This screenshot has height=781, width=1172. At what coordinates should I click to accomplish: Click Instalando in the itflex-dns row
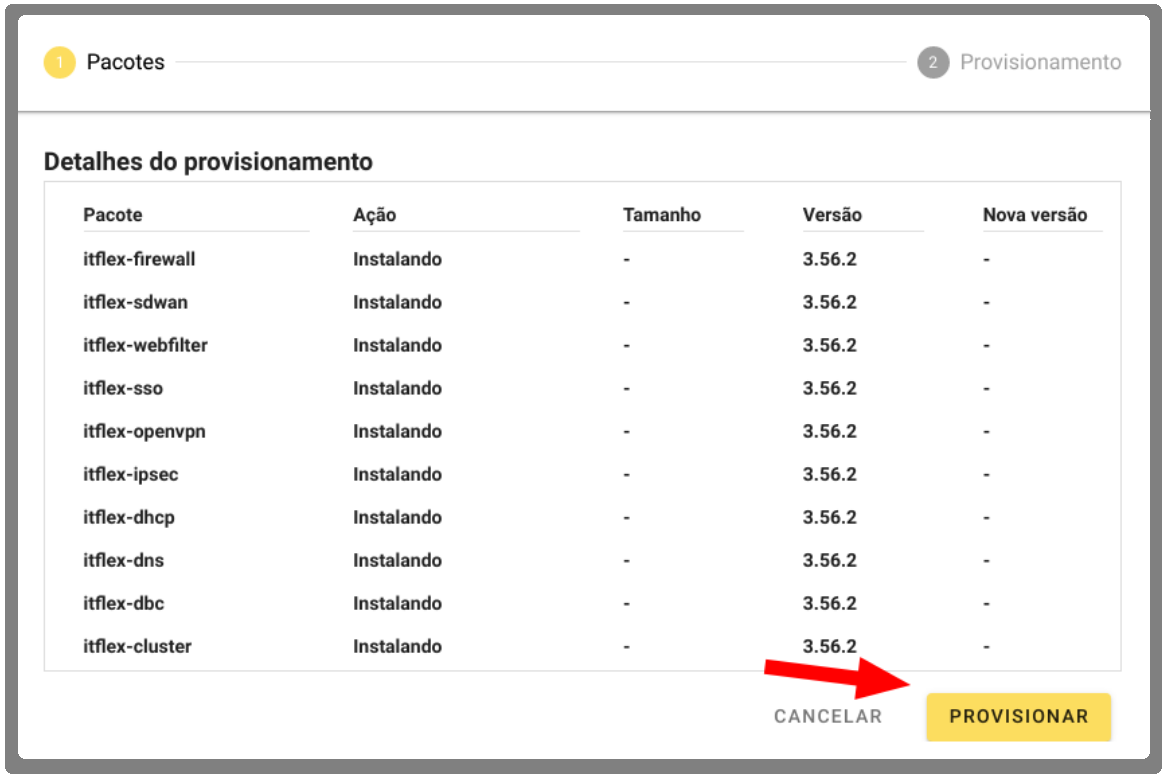tap(397, 561)
